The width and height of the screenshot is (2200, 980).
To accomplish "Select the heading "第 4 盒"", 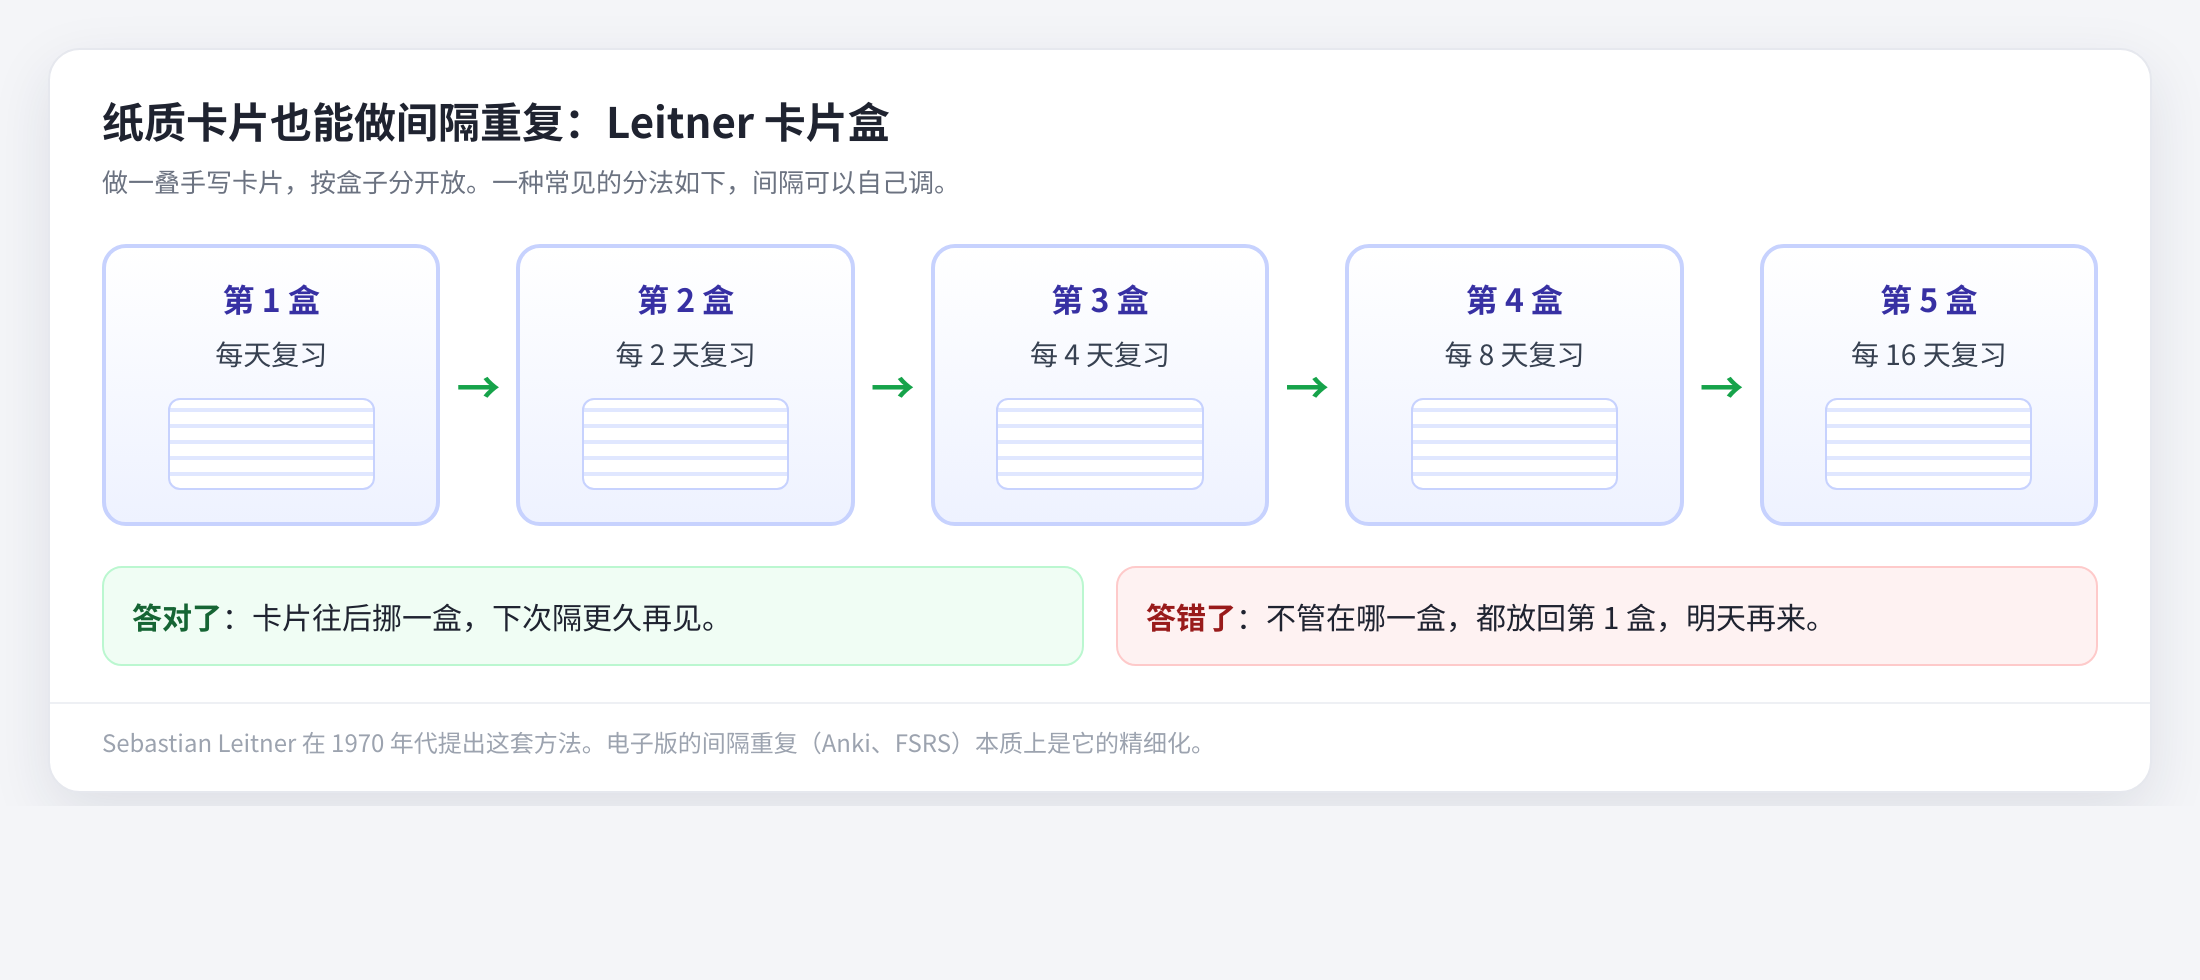I will click(1514, 300).
